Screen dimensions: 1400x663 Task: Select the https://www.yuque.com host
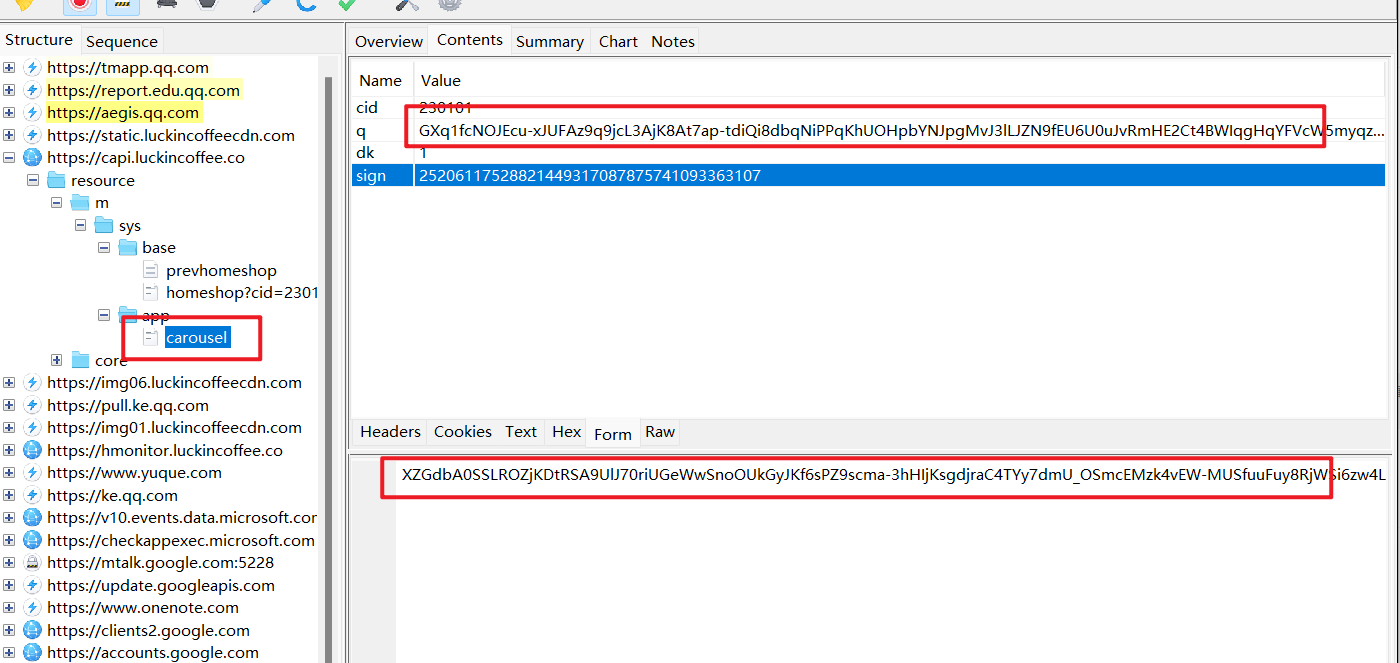(x=134, y=472)
